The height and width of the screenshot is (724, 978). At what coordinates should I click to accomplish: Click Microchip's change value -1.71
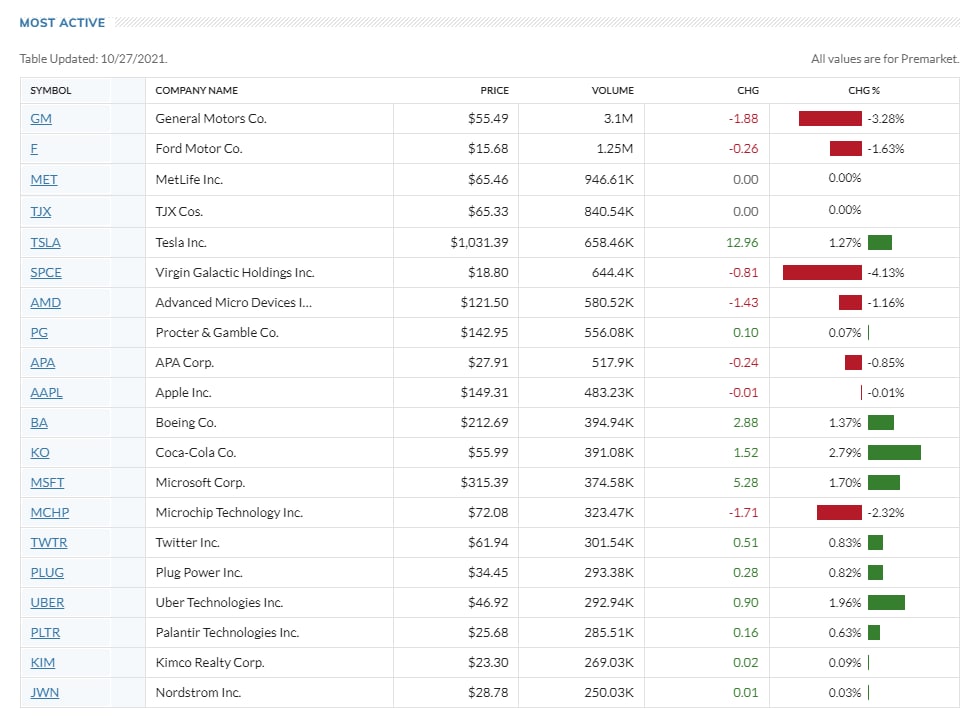743,512
